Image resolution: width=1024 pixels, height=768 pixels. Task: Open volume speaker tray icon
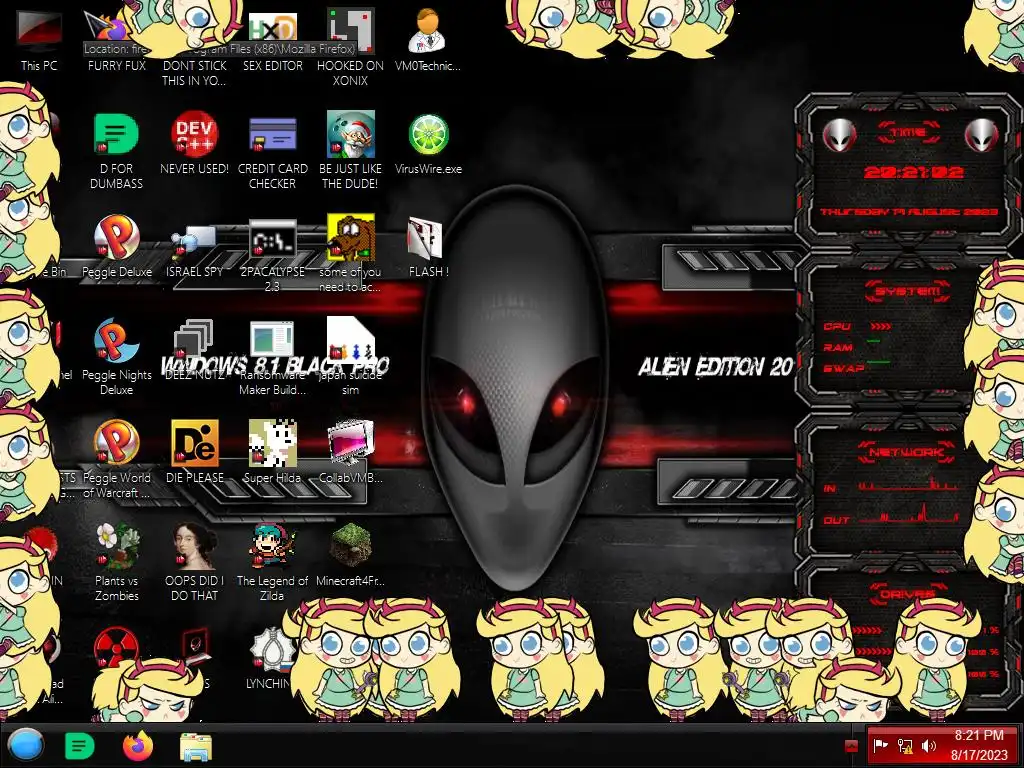[929, 746]
